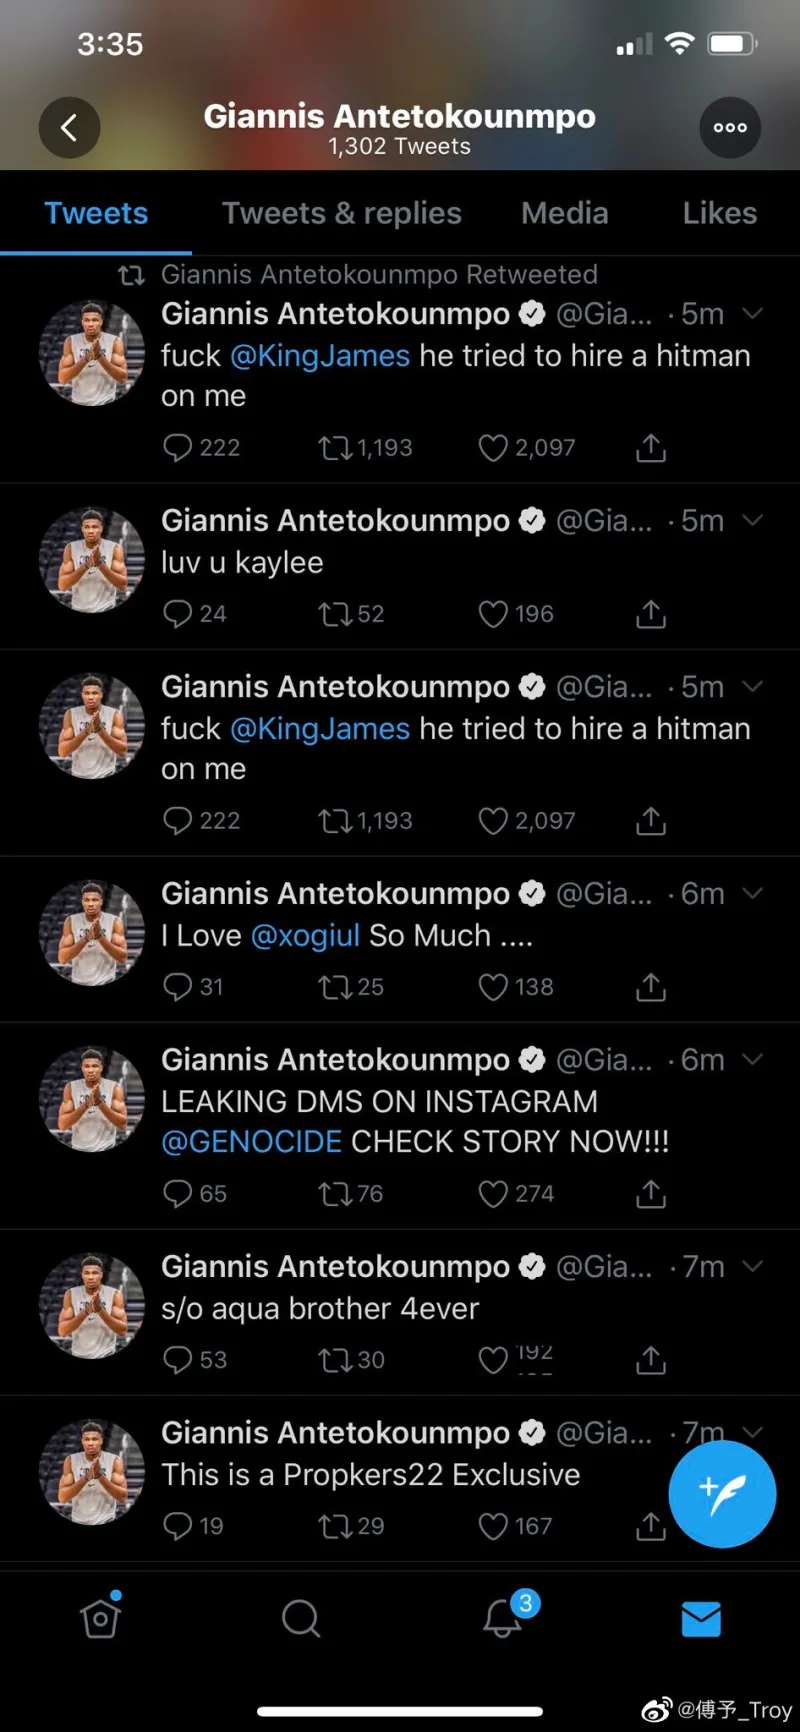Switch to the Tweets & replies tab
Viewport: 800px width, 1732px height.
(x=342, y=213)
